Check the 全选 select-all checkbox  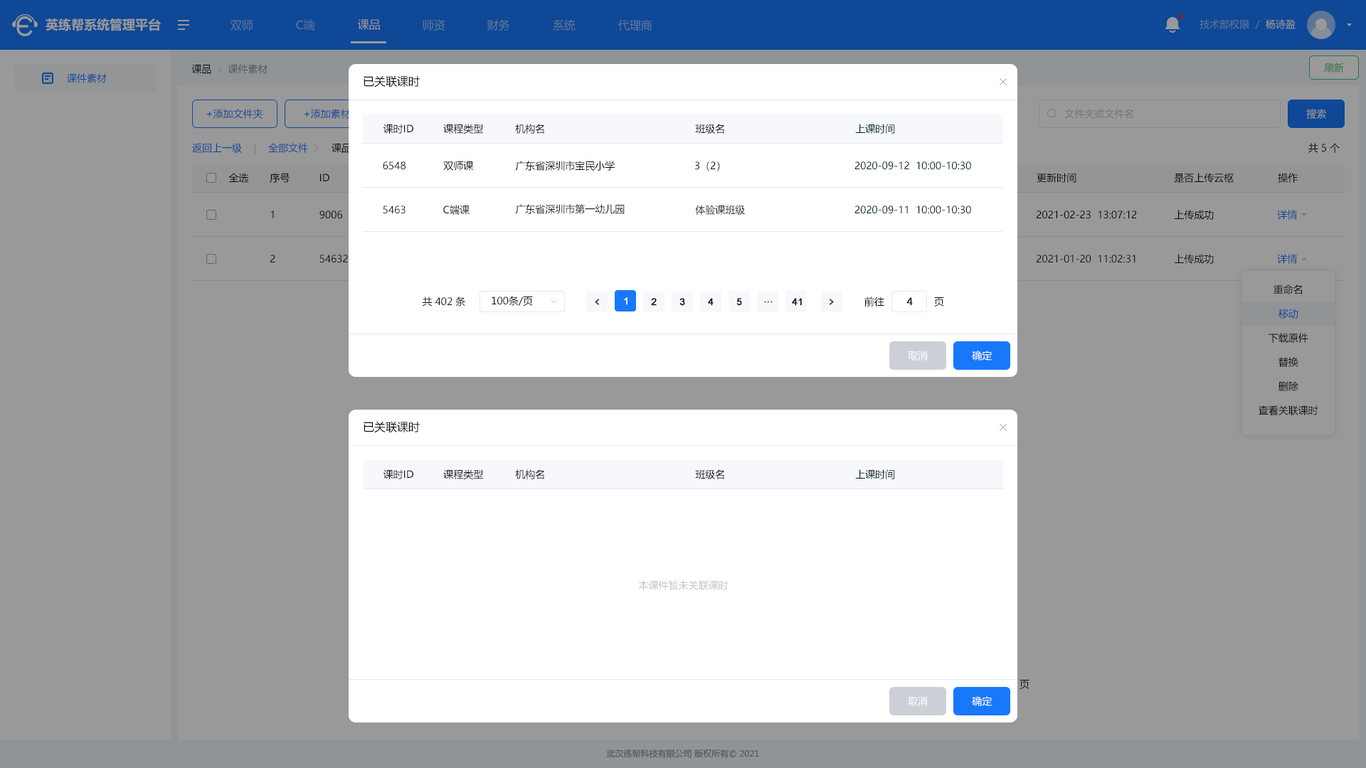pos(211,178)
